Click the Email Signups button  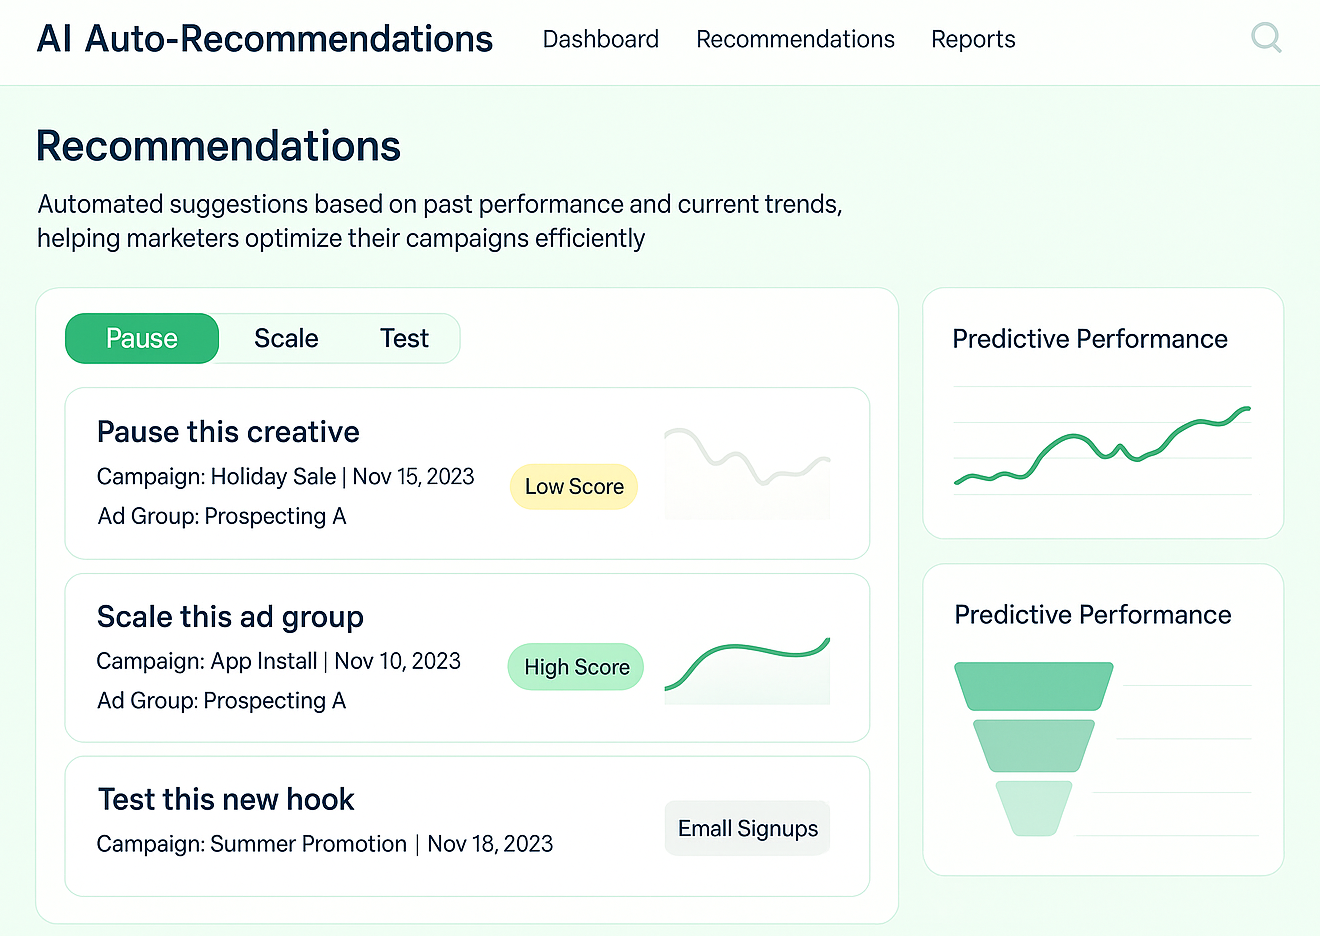point(747,827)
